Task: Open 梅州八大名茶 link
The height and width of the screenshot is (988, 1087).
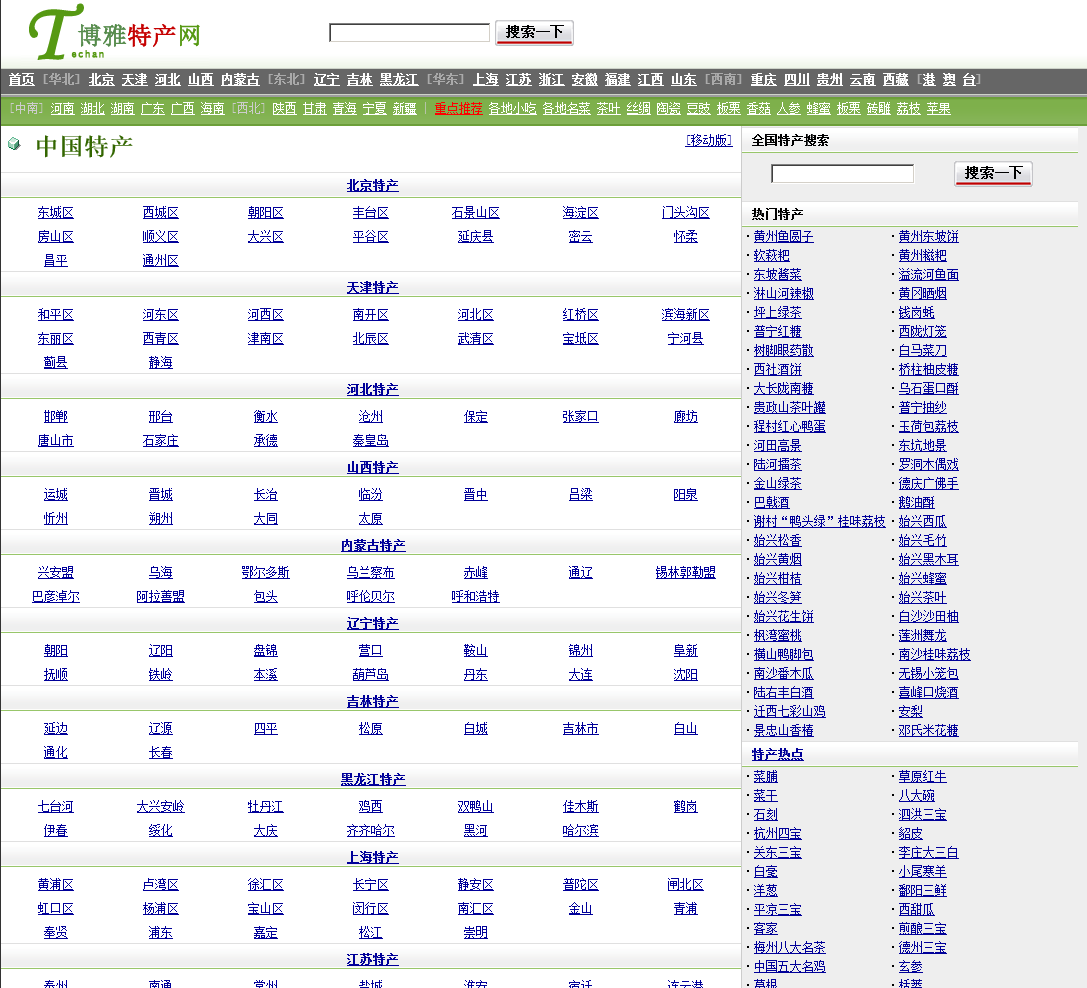Action: (790, 947)
